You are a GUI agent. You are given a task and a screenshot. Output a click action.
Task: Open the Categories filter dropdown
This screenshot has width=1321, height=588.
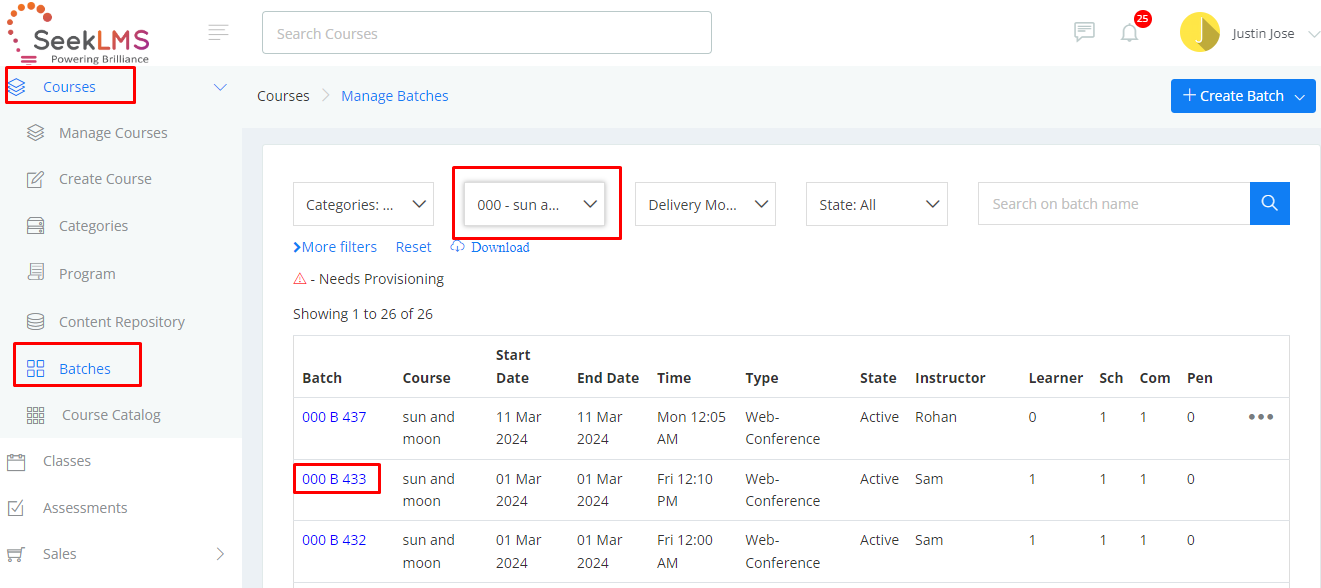click(363, 204)
